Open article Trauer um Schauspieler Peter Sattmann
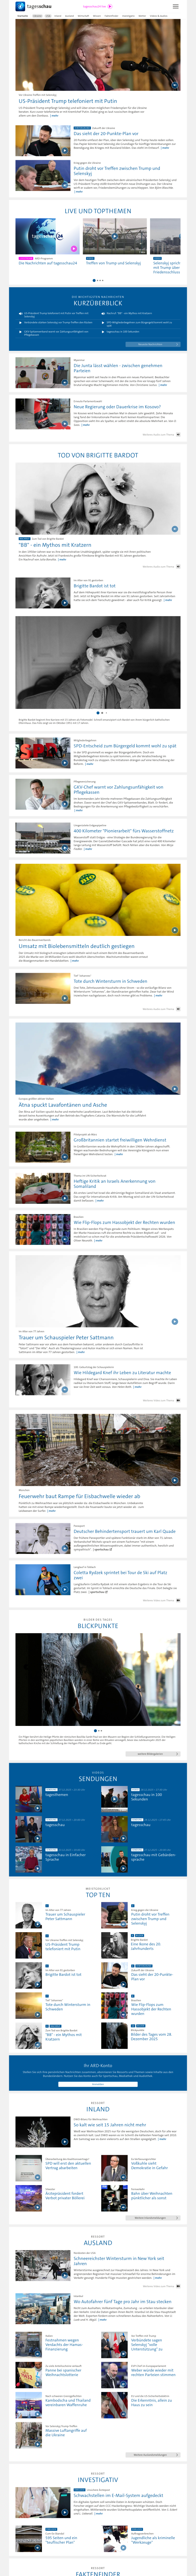The width and height of the screenshot is (196, 2576). pyautogui.click(x=65, y=1337)
